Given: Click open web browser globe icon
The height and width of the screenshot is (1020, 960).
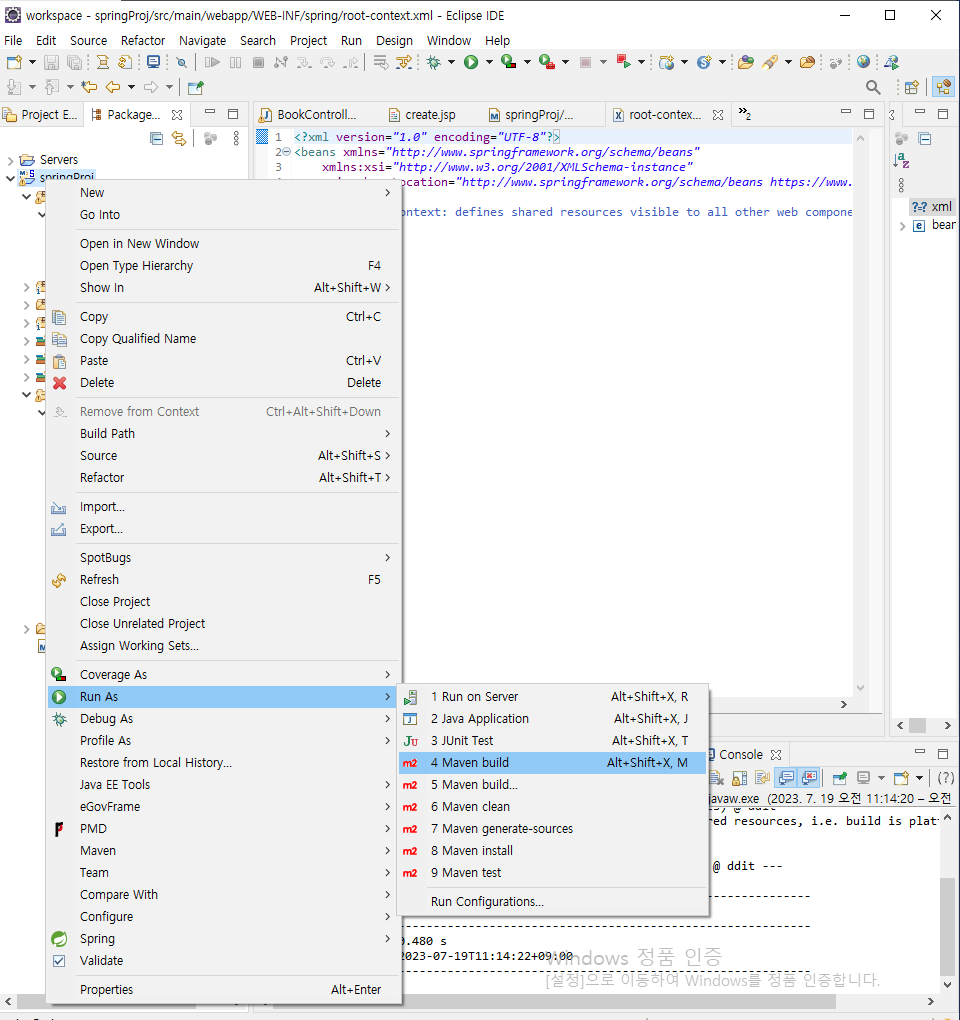Looking at the screenshot, I should (x=863, y=62).
